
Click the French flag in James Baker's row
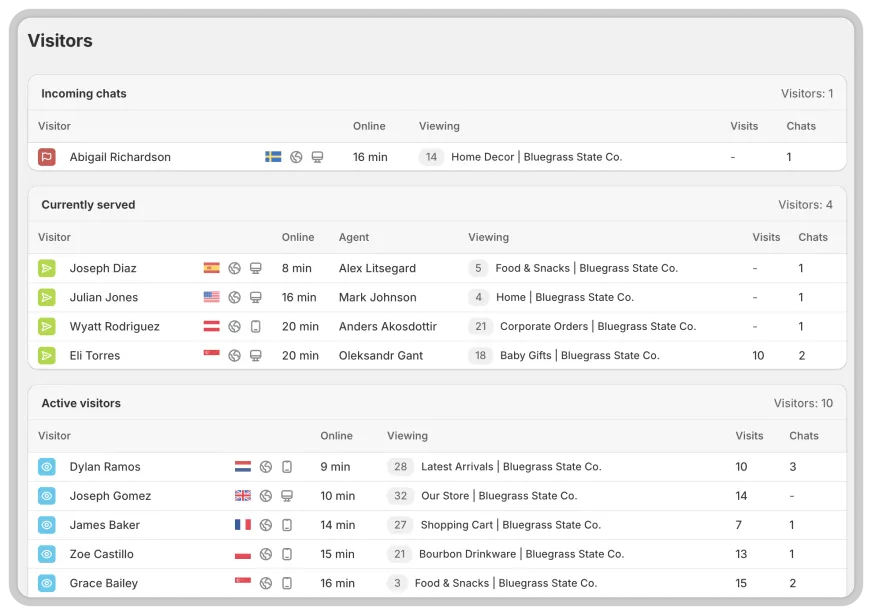(x=241, y=524)
